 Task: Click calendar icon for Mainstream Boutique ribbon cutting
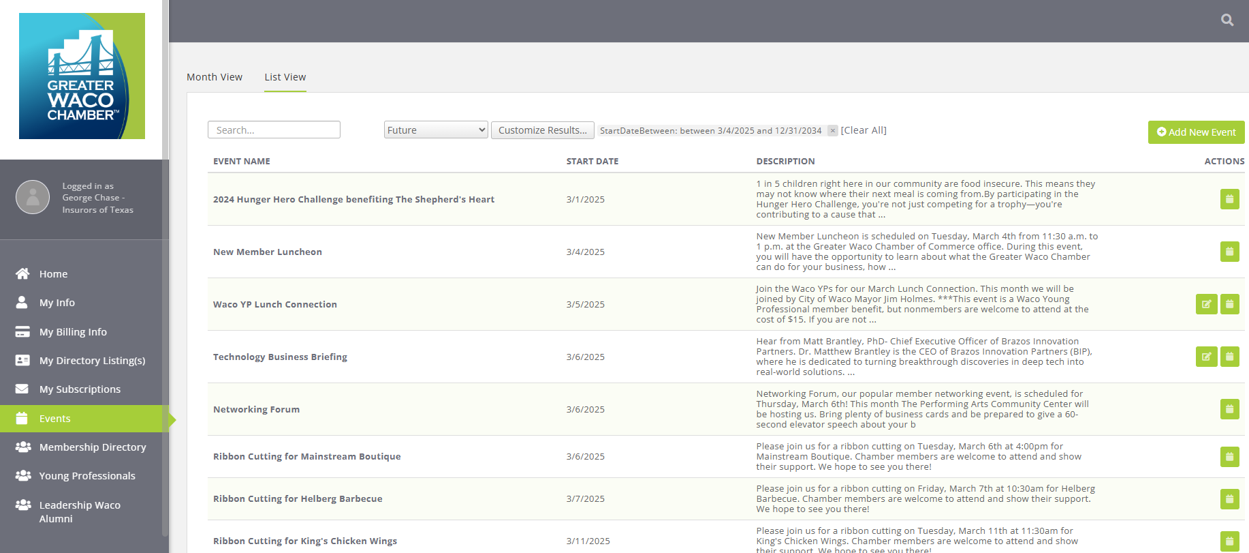click(1230, 456)
